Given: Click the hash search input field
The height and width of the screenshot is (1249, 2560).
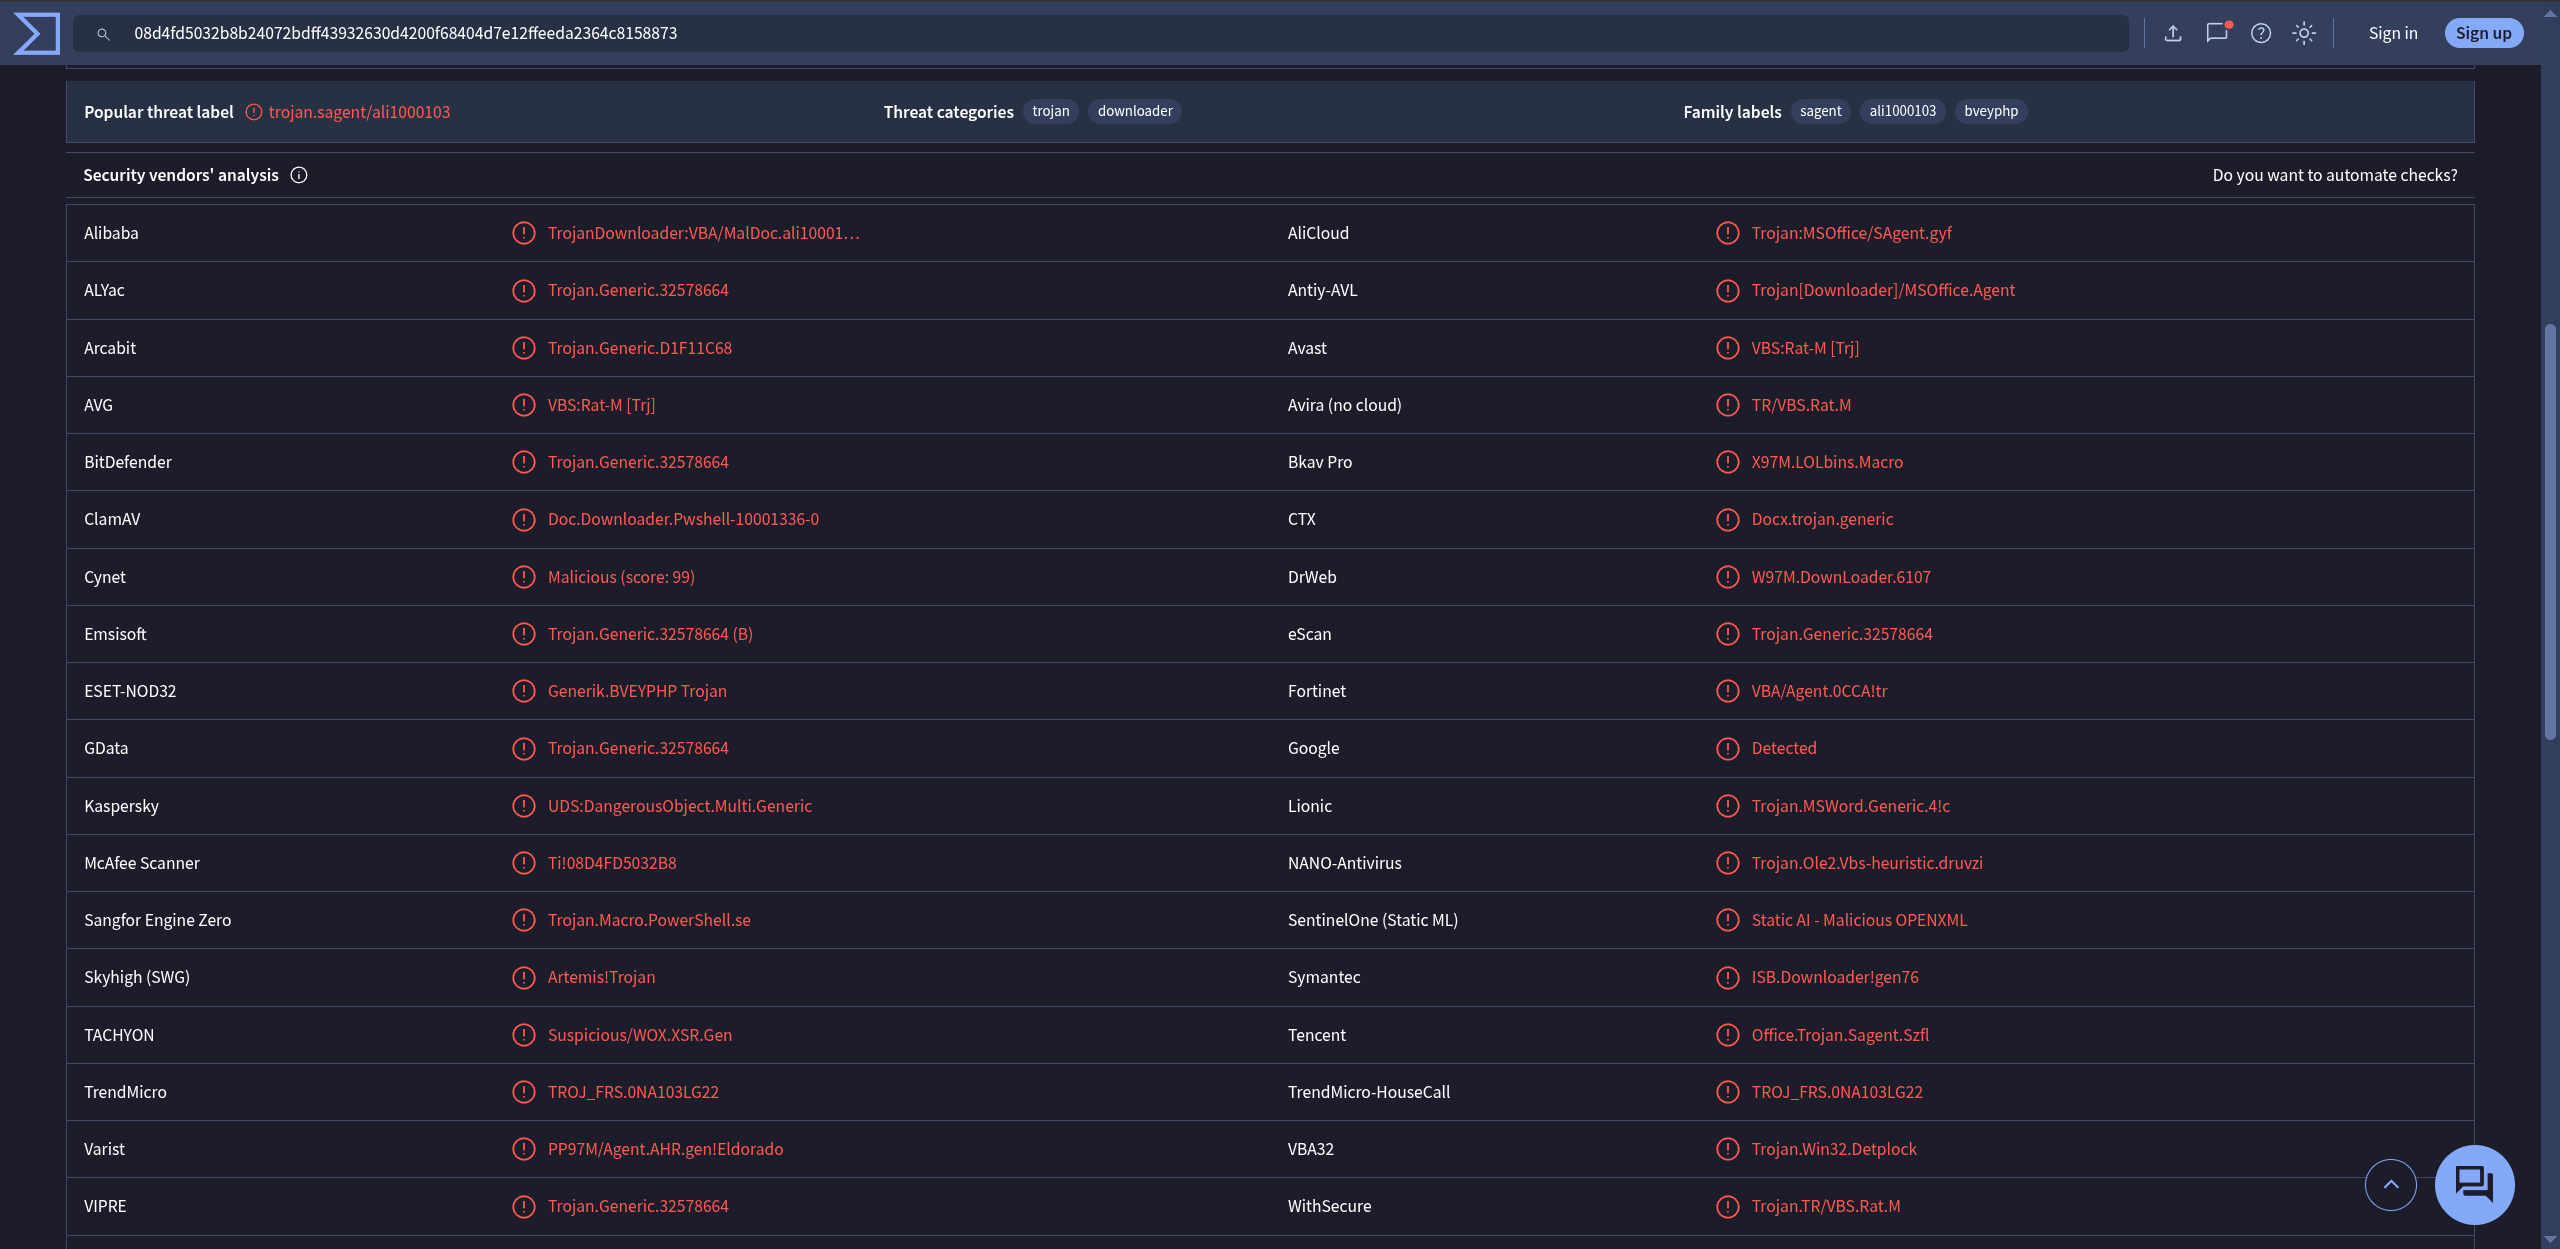Looking at the screenshot, I should click(1100, 33).
